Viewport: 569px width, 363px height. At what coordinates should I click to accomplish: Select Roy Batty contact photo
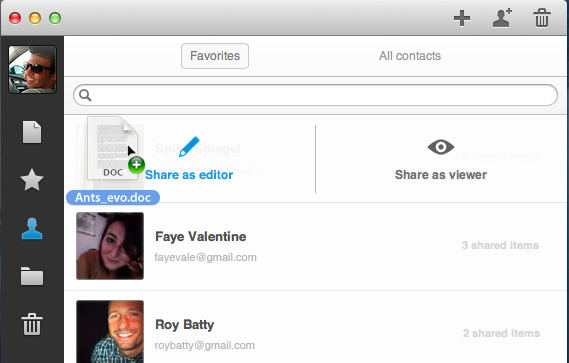pos(110,331)
